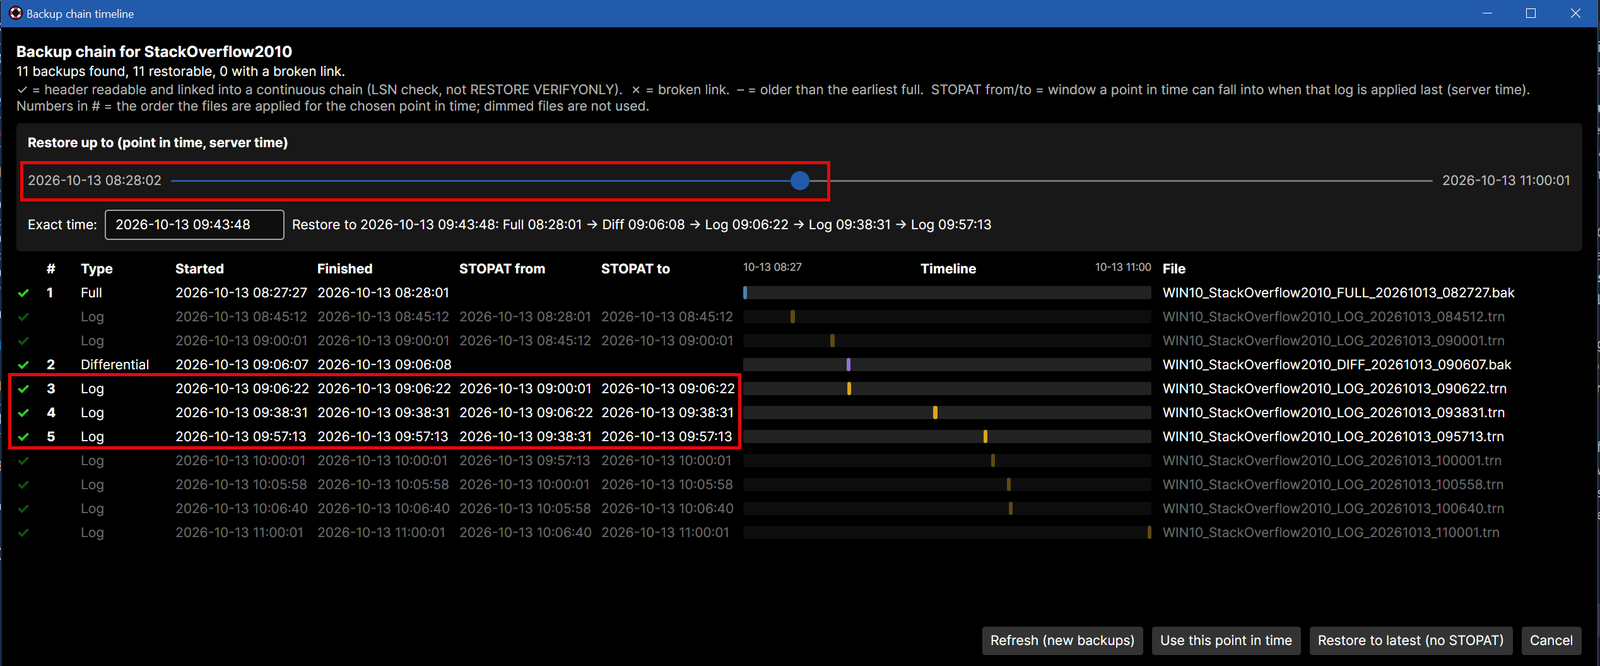This screenshot has height=666, width=1600.
Task: Click timeline marker on the Full backup row
Action: pos(746,293)
